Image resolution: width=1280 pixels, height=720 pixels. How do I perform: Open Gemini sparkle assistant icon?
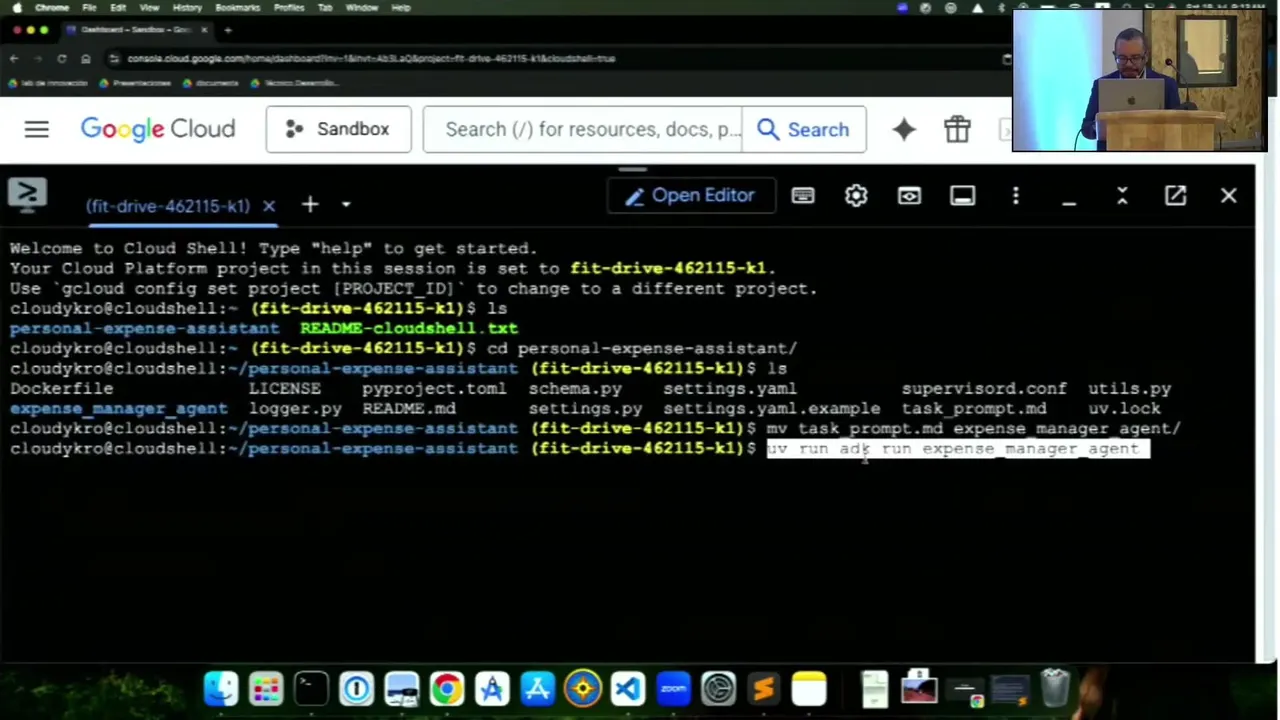(x=904, y=129)
